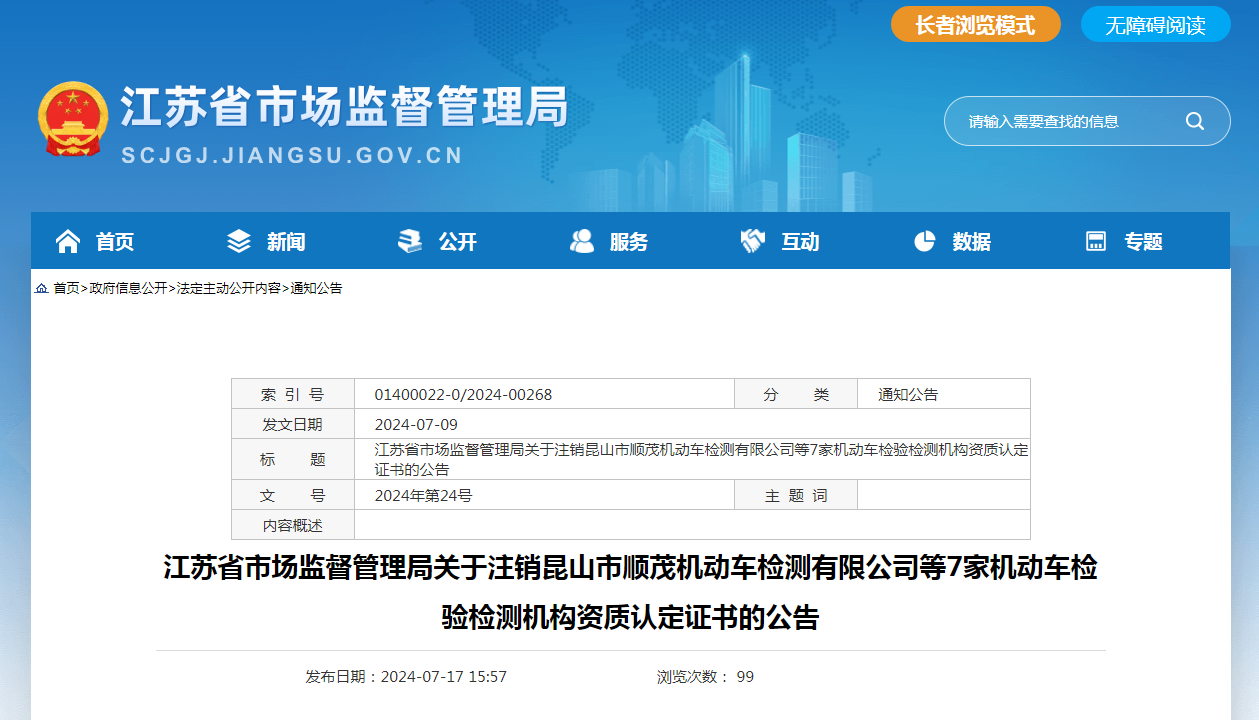Go to 政府信息公开 in breadcrumb
1259x720 pixels.
coord(128,288)
